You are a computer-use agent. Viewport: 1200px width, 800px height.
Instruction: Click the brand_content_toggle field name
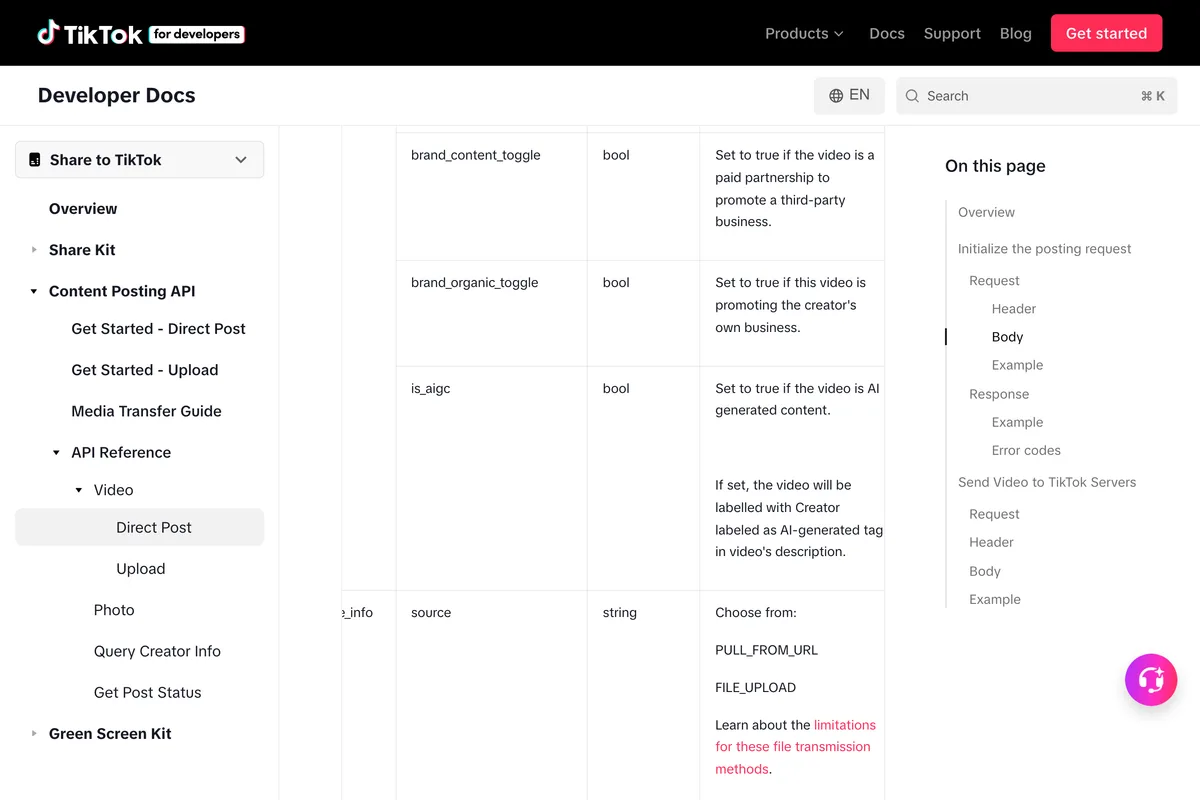tap(476, 155)
